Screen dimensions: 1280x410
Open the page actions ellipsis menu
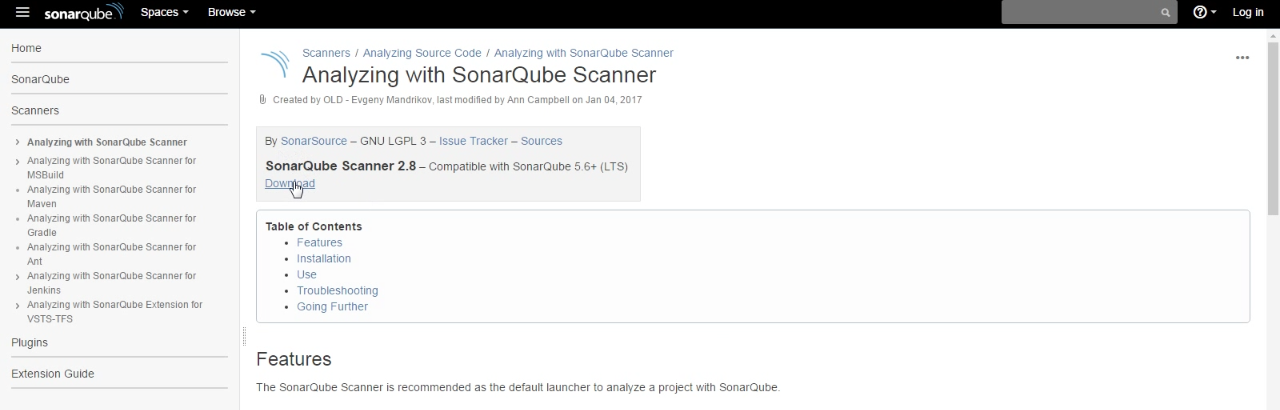tap(1242, 58)
